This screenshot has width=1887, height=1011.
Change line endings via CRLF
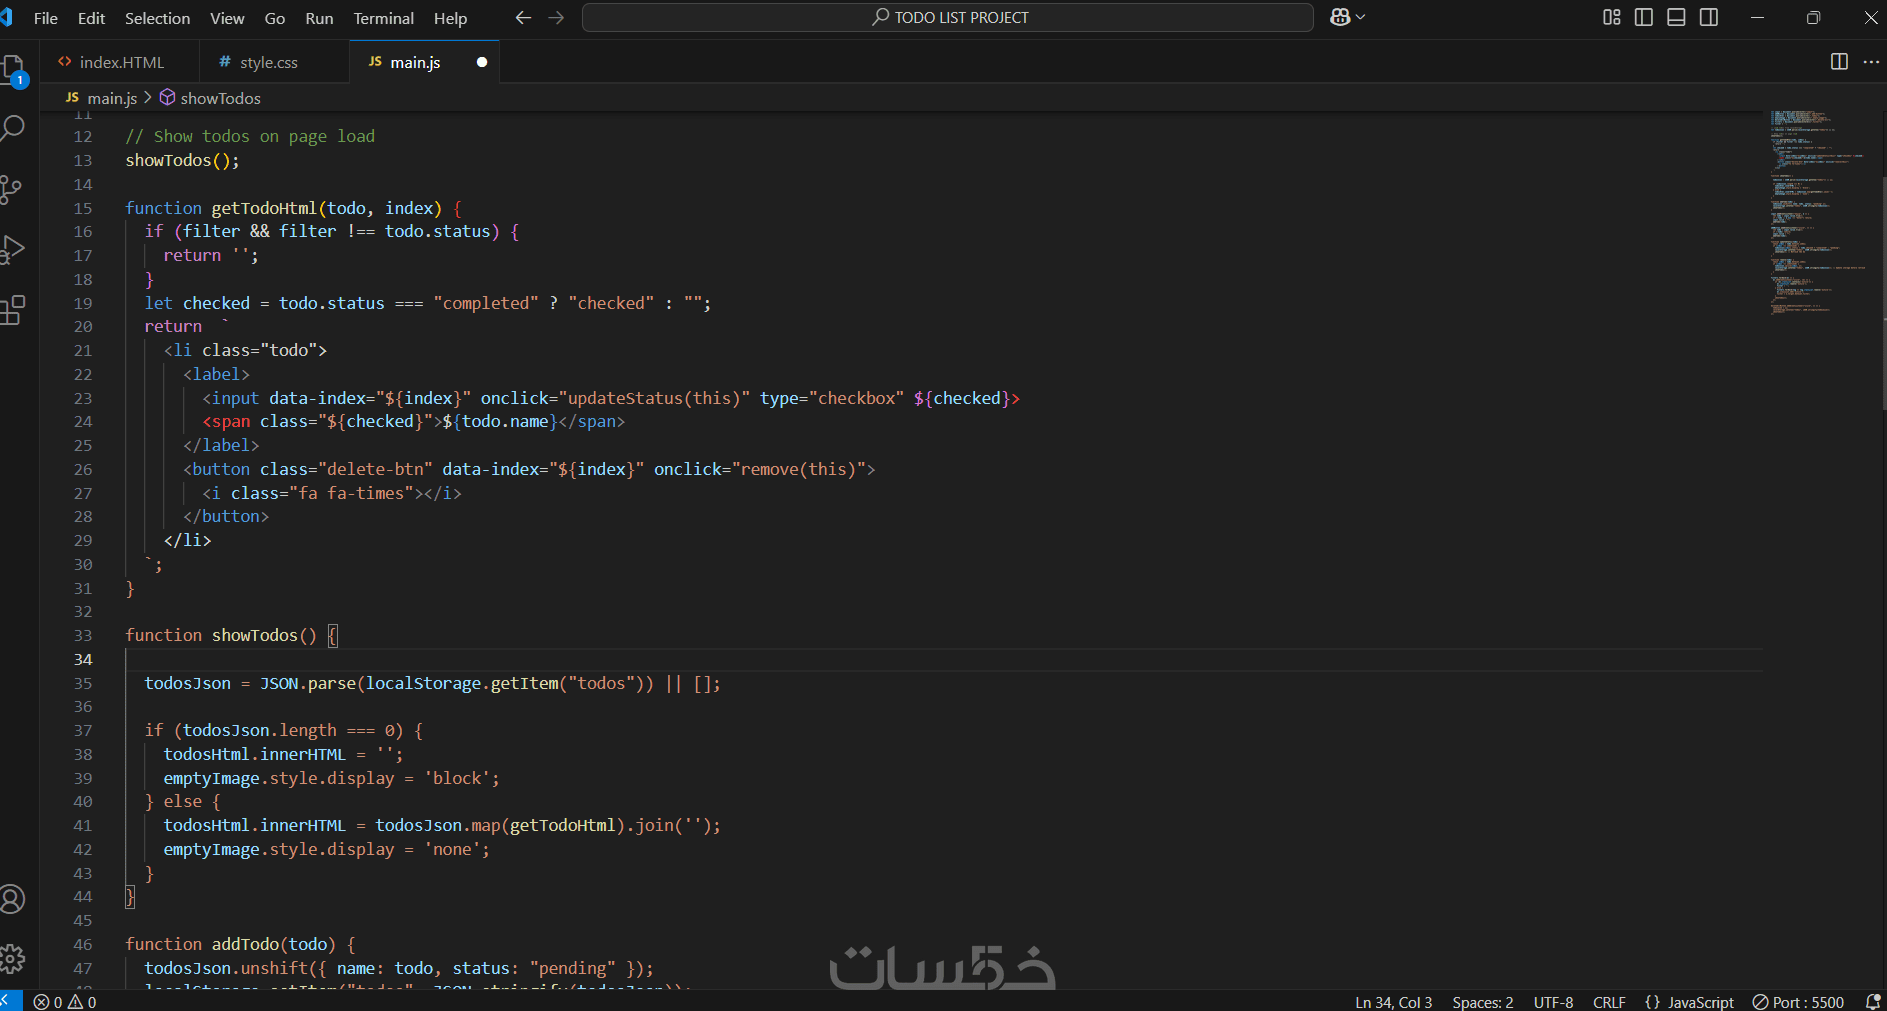(1609, 1002)
